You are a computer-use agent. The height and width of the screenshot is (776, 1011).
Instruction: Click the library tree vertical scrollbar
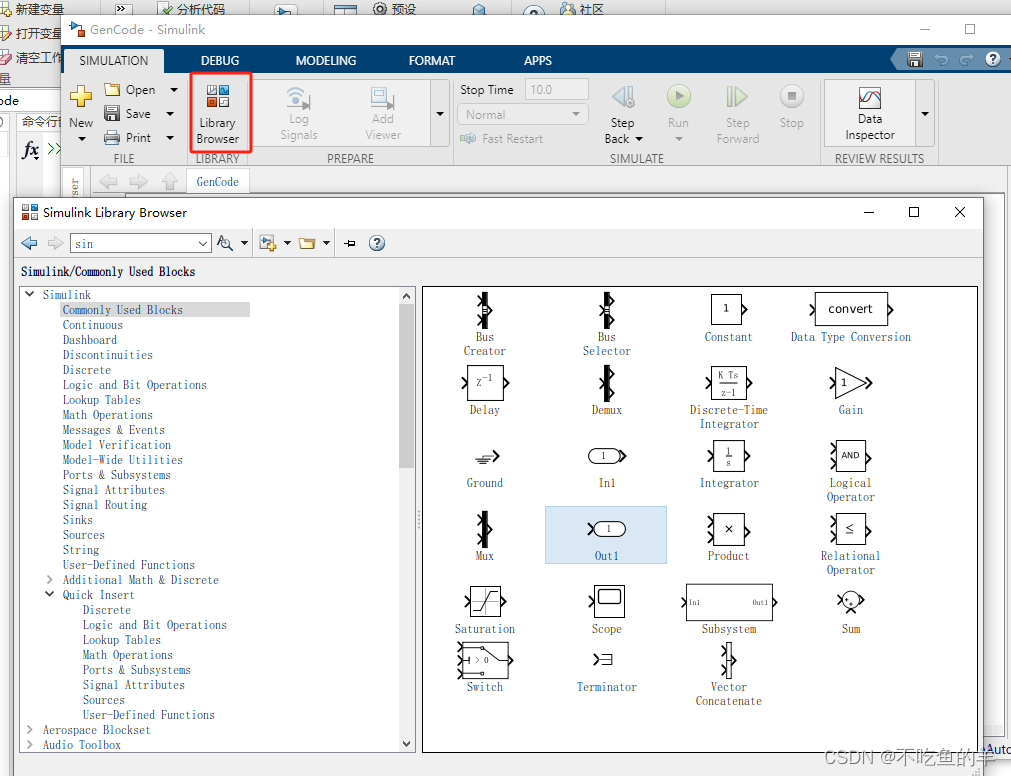[x=406, y=387]
